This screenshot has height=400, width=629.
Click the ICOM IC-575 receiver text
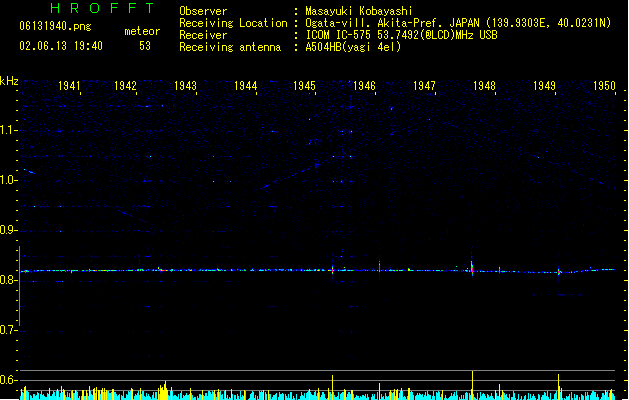coord(401,35)
